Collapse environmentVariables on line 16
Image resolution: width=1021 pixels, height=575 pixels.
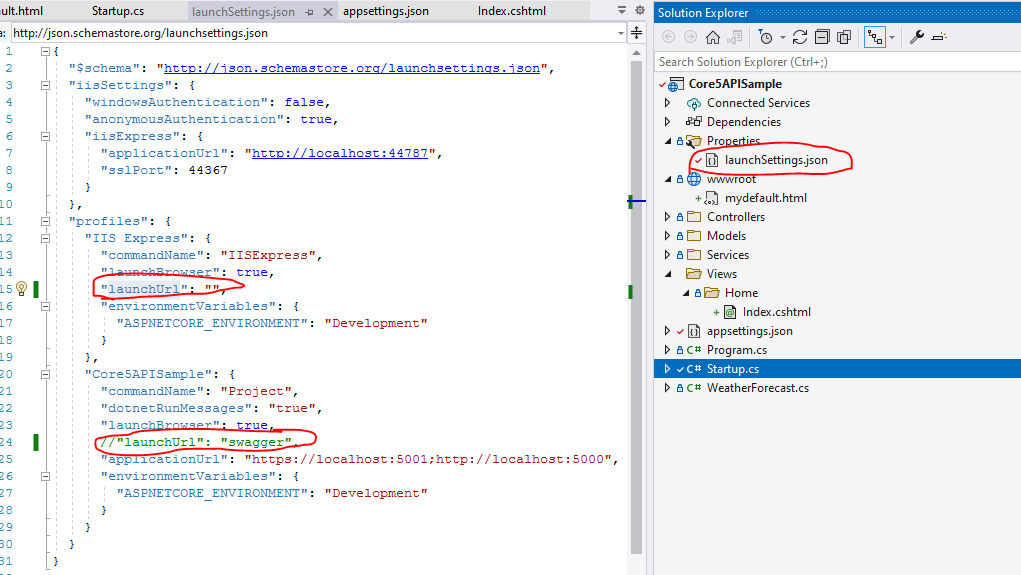[45, 306]
